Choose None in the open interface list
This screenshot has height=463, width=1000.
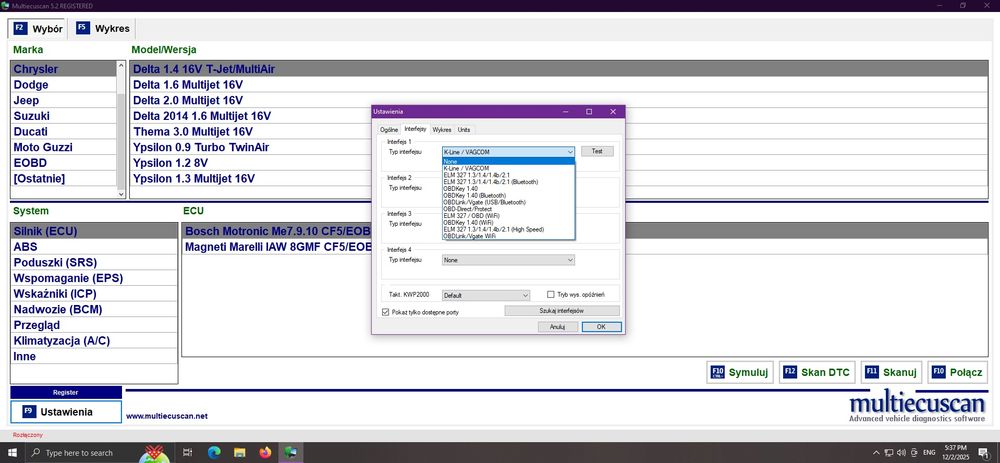click(x=508, y=161)
